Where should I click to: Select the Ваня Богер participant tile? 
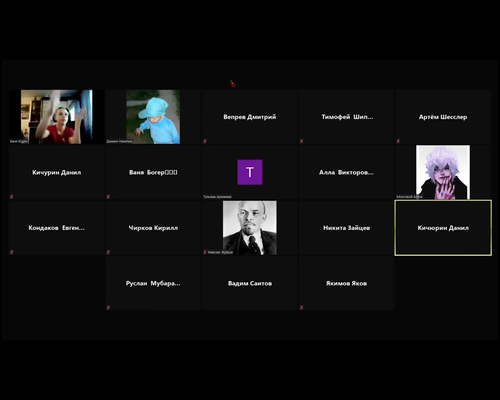pos(153,172)
